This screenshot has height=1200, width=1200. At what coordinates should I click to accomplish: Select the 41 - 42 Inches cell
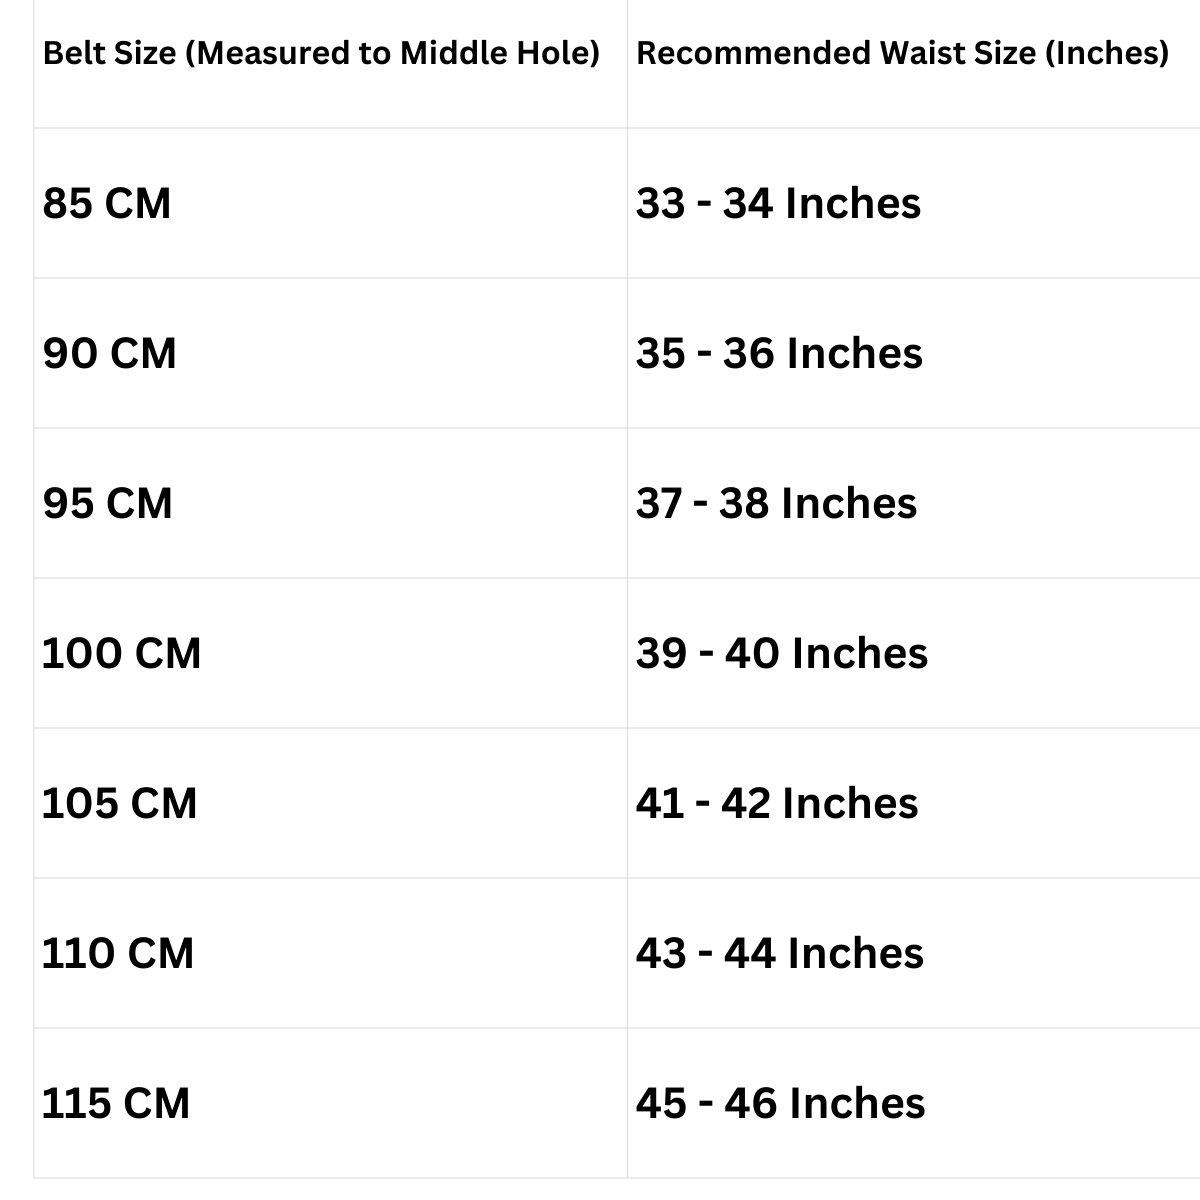(776, 803)
